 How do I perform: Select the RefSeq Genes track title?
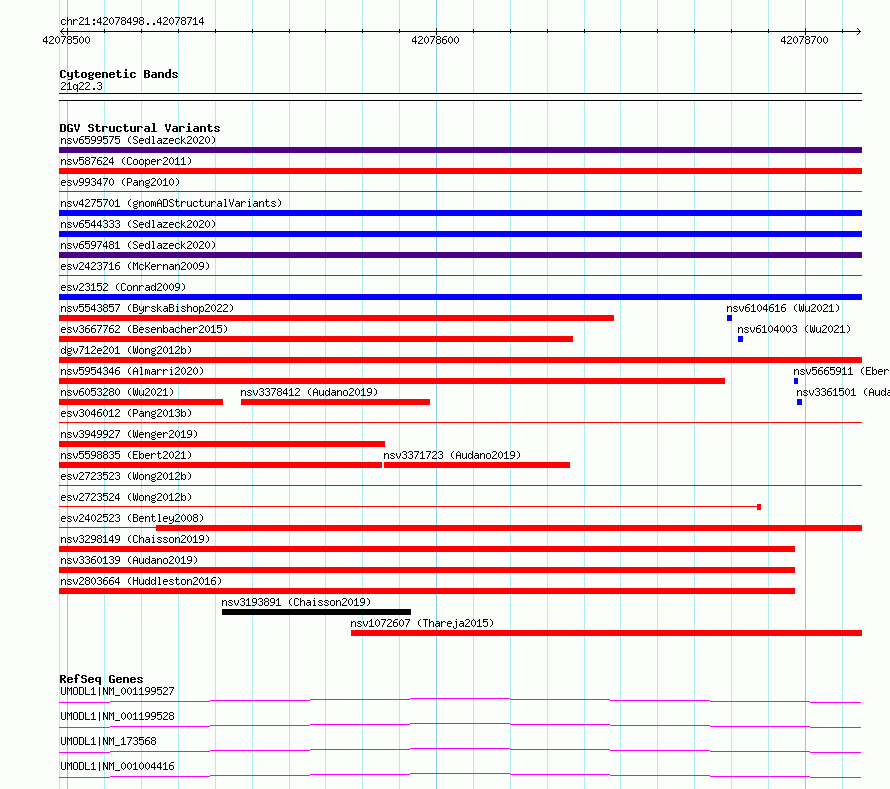(x=101, y=679)
